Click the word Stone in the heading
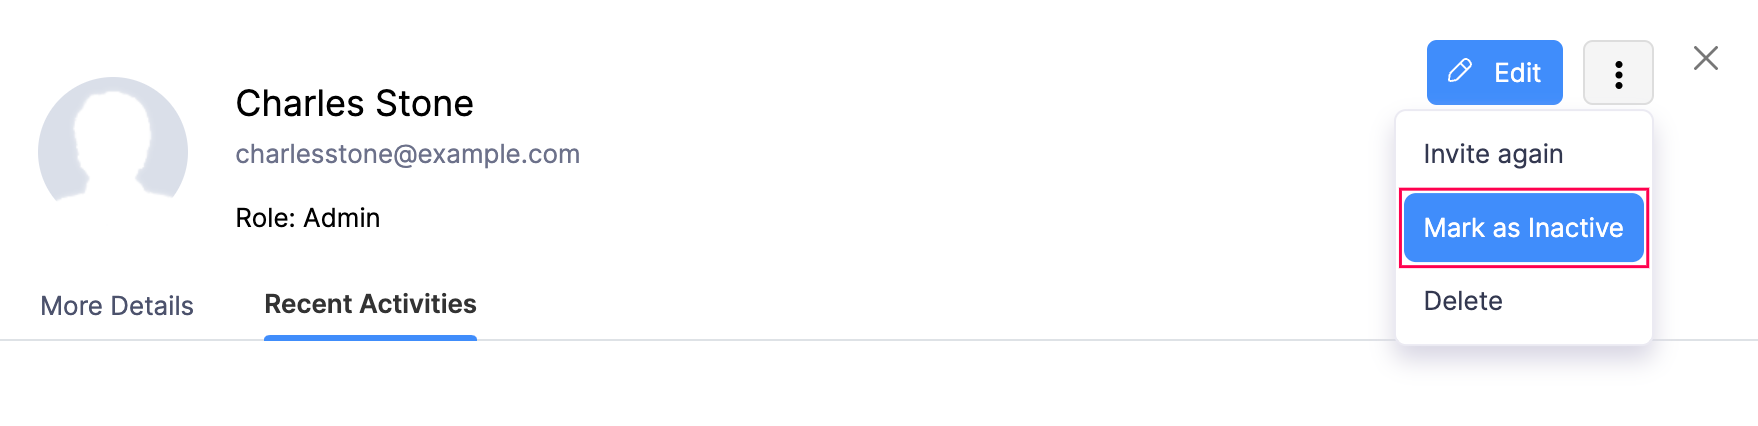The width and height of the screenshot is (1758, 426). coord(424,103)
